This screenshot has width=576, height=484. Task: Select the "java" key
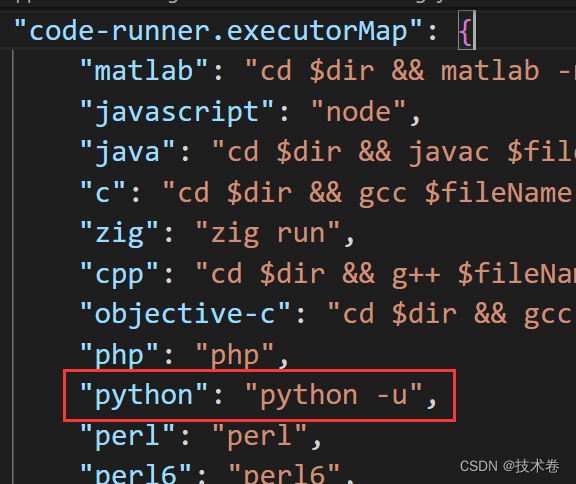[127, 152]
